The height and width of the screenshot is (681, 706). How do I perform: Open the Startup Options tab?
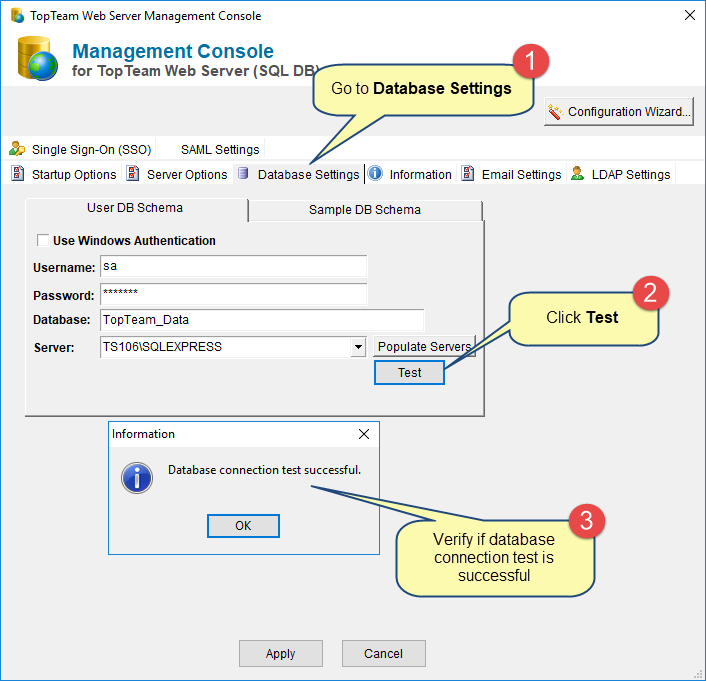(x=63, y=174)
